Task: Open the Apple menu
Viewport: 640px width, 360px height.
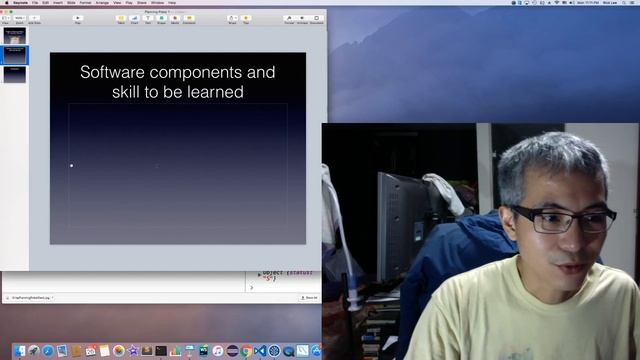Action: 6,2
